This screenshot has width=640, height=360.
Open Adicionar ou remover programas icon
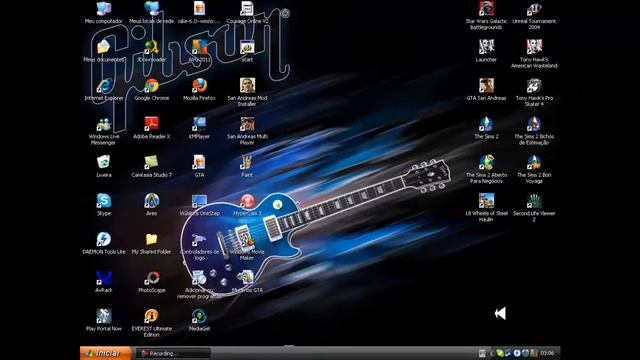click(199, 277)
